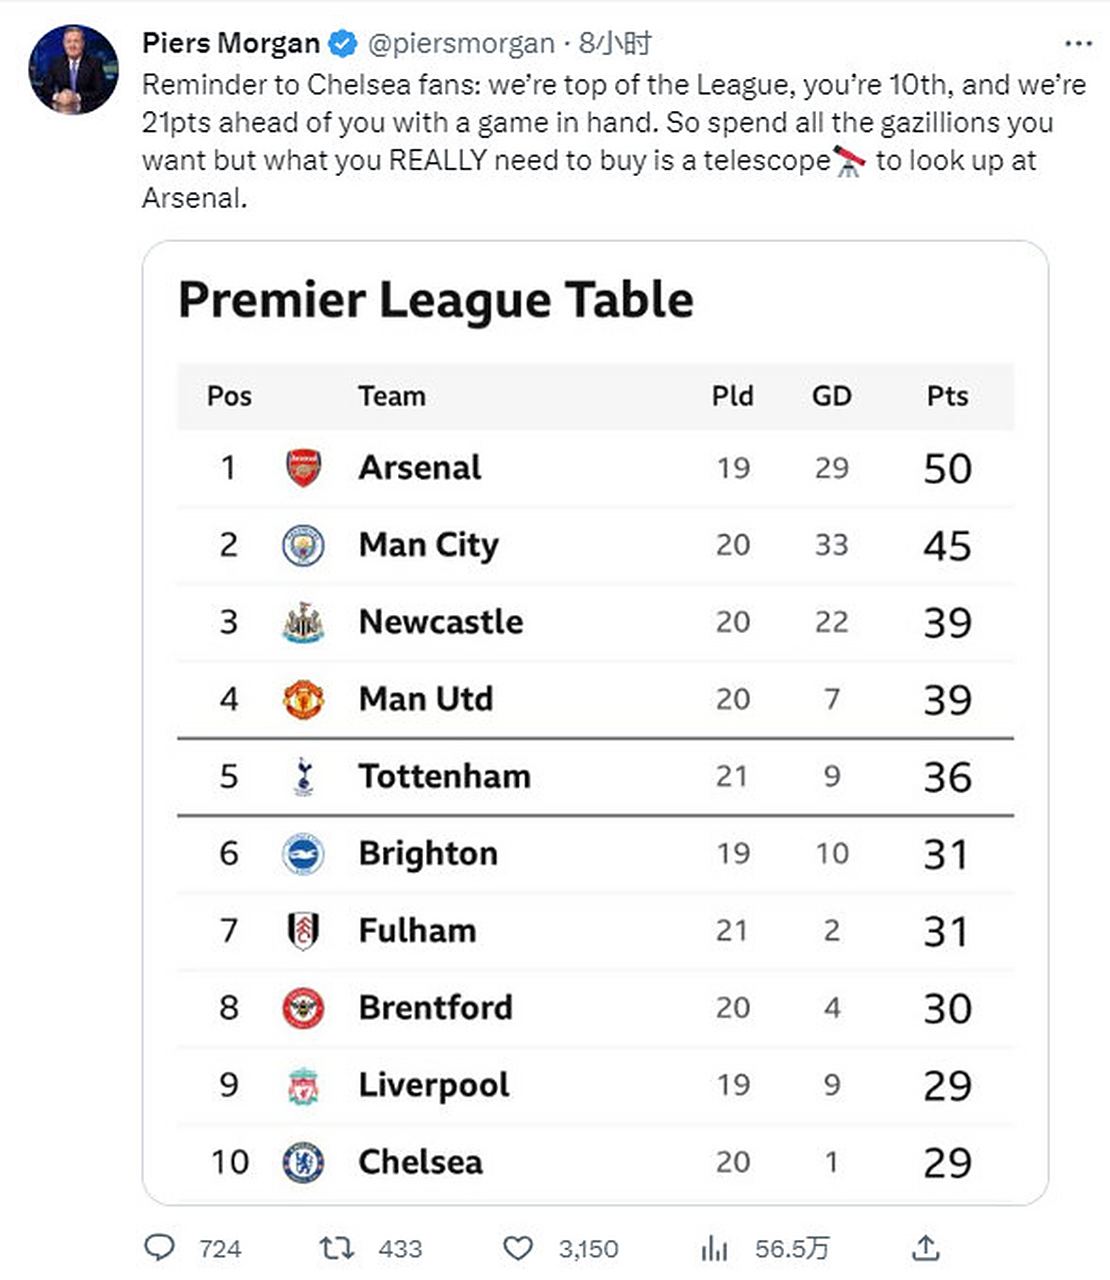This screenshot has height=1280, width=1110.
Task: Open the tweet timestamp link
Action: [x=615, y=43]
